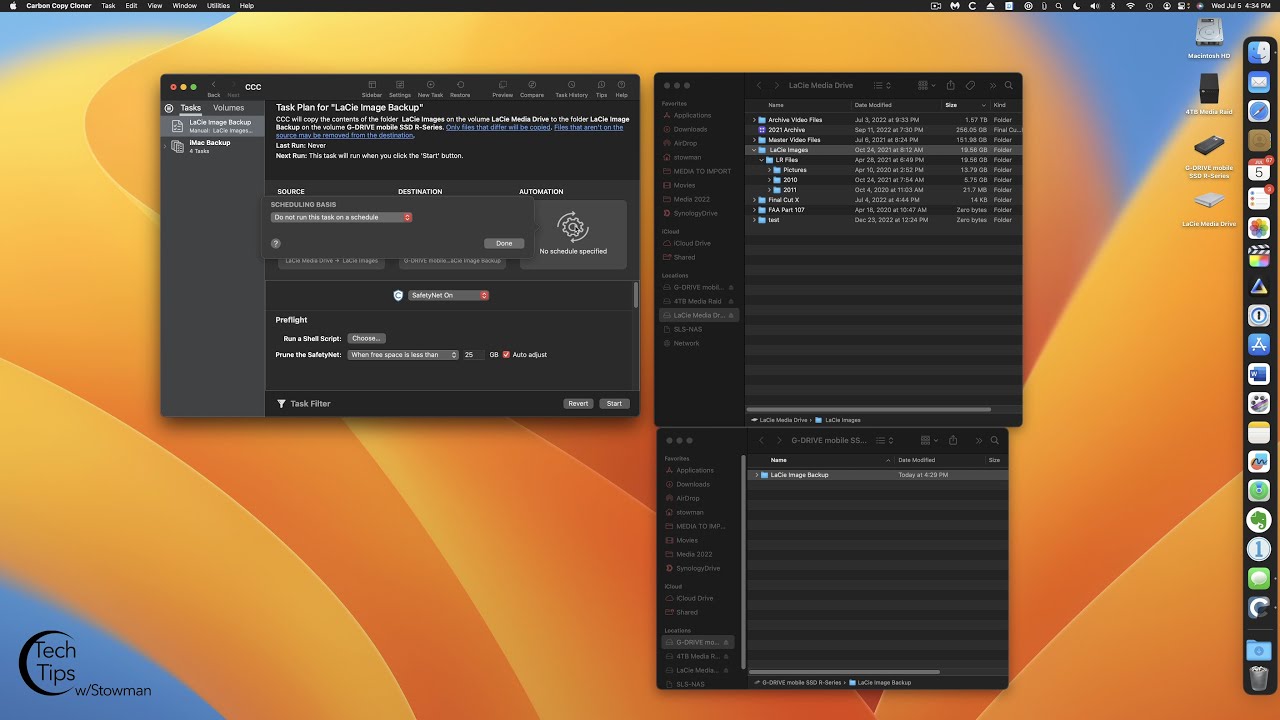Expand the Archive Video Files folder

coord(756,120)
